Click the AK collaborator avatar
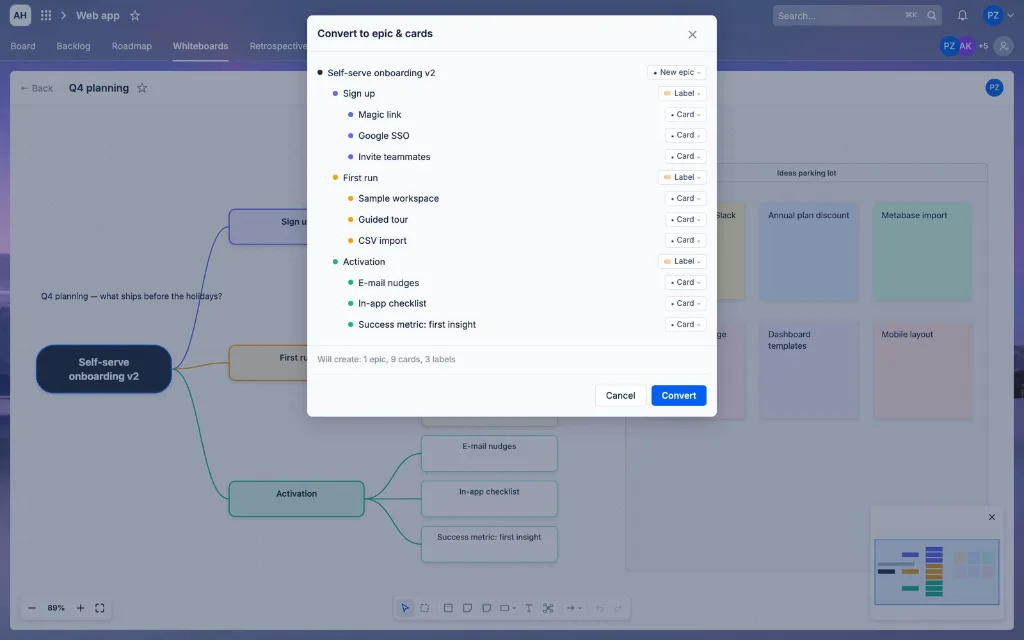Screen dimensions: 1024x640 (965, 46)
